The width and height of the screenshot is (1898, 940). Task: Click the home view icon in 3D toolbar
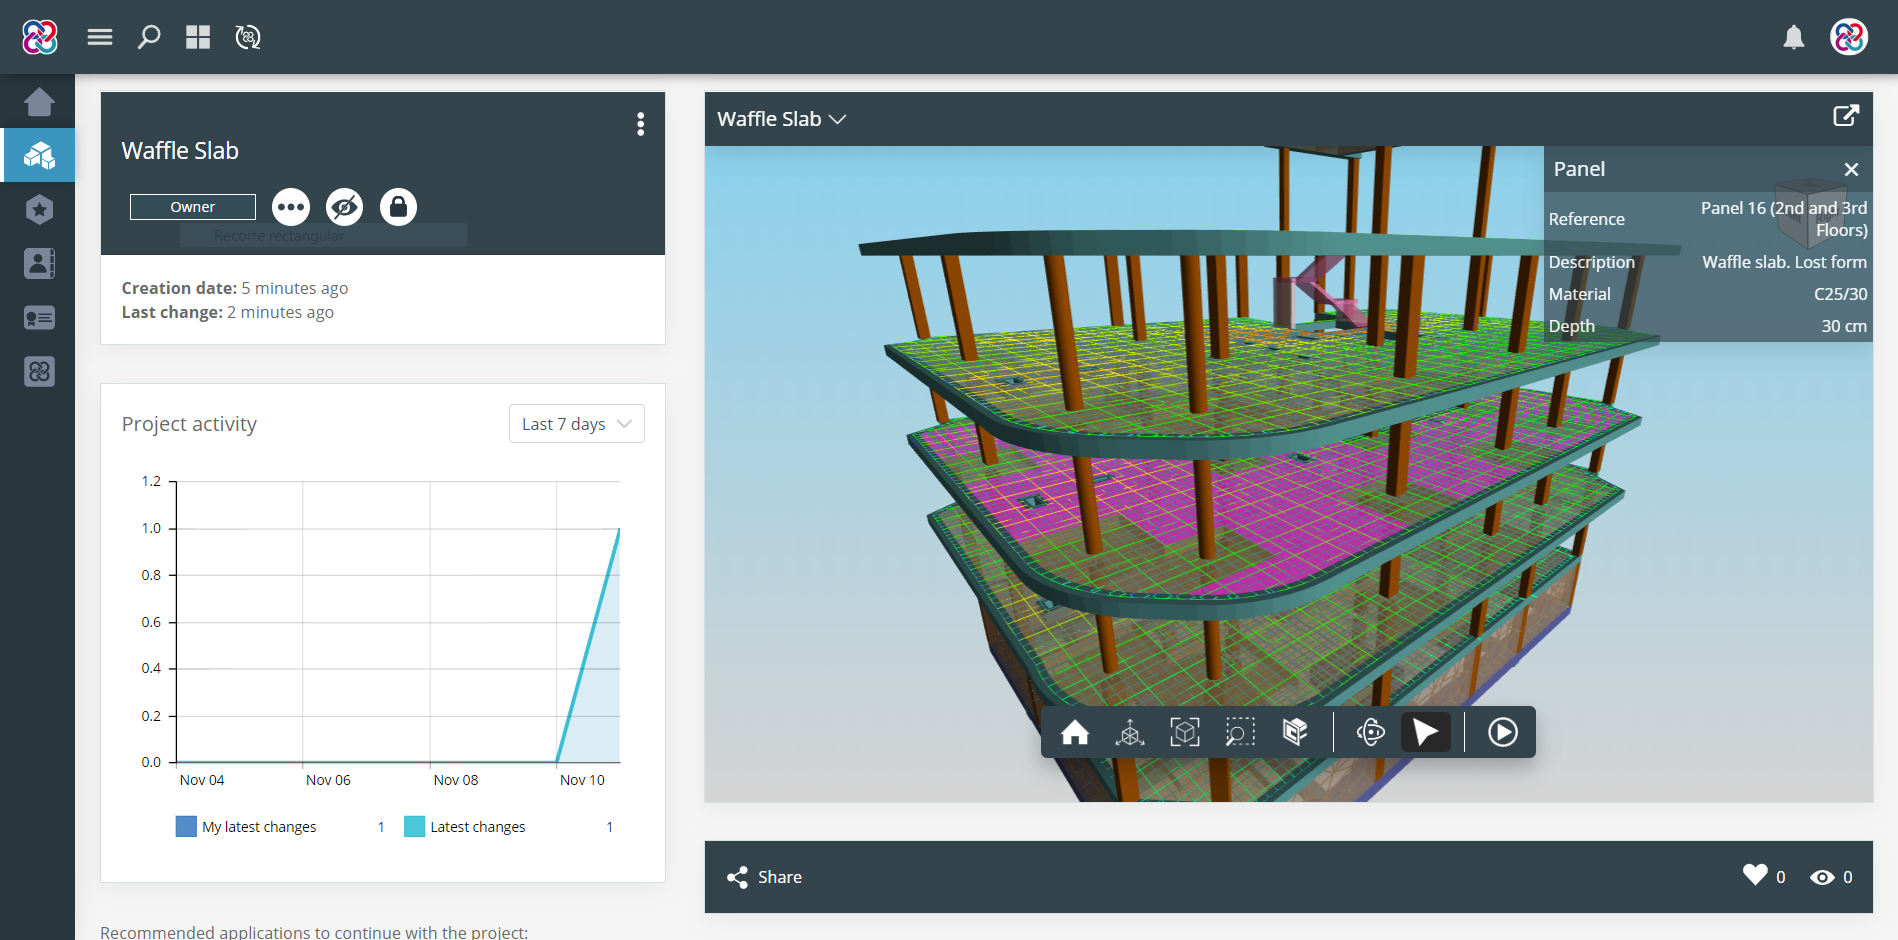1075,733
